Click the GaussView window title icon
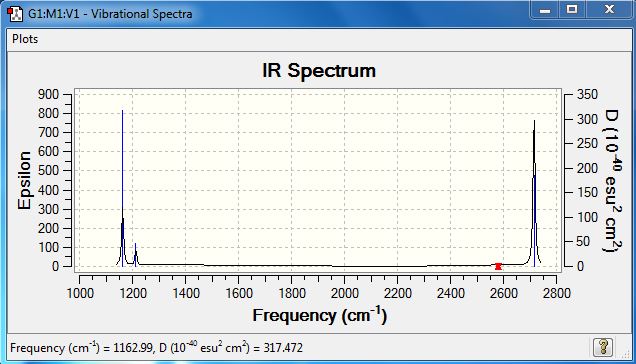Viewport: 636px width, 364px height. (15, 13)
